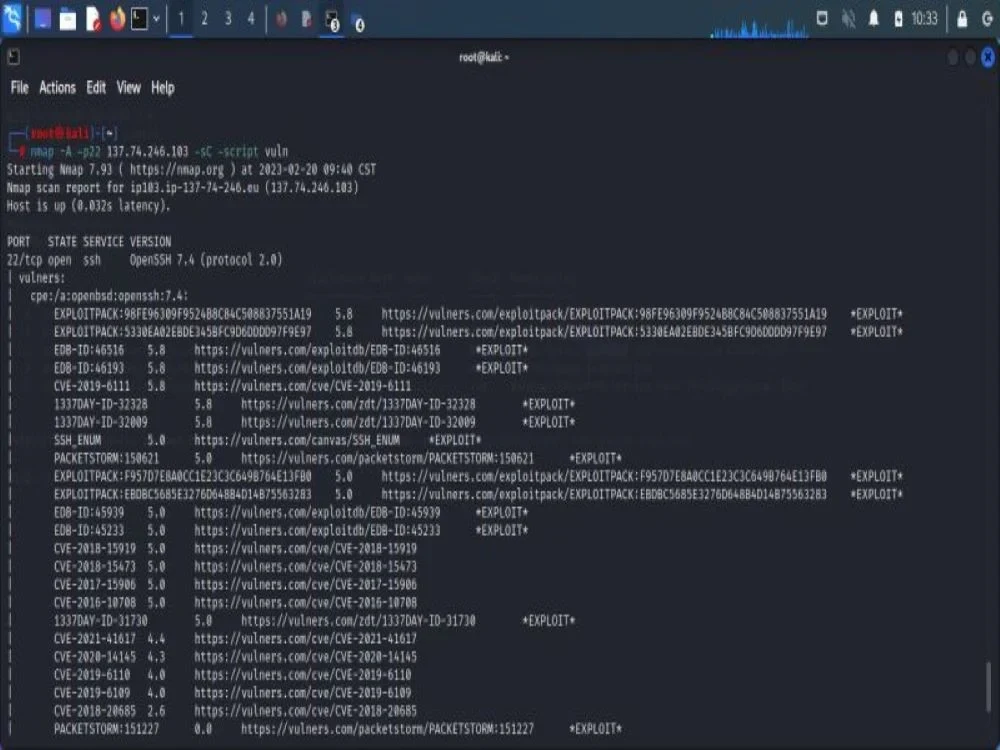Lock the screen with padlock icon
Screen dimensions: 1000x750
click(x=962, y=19)
